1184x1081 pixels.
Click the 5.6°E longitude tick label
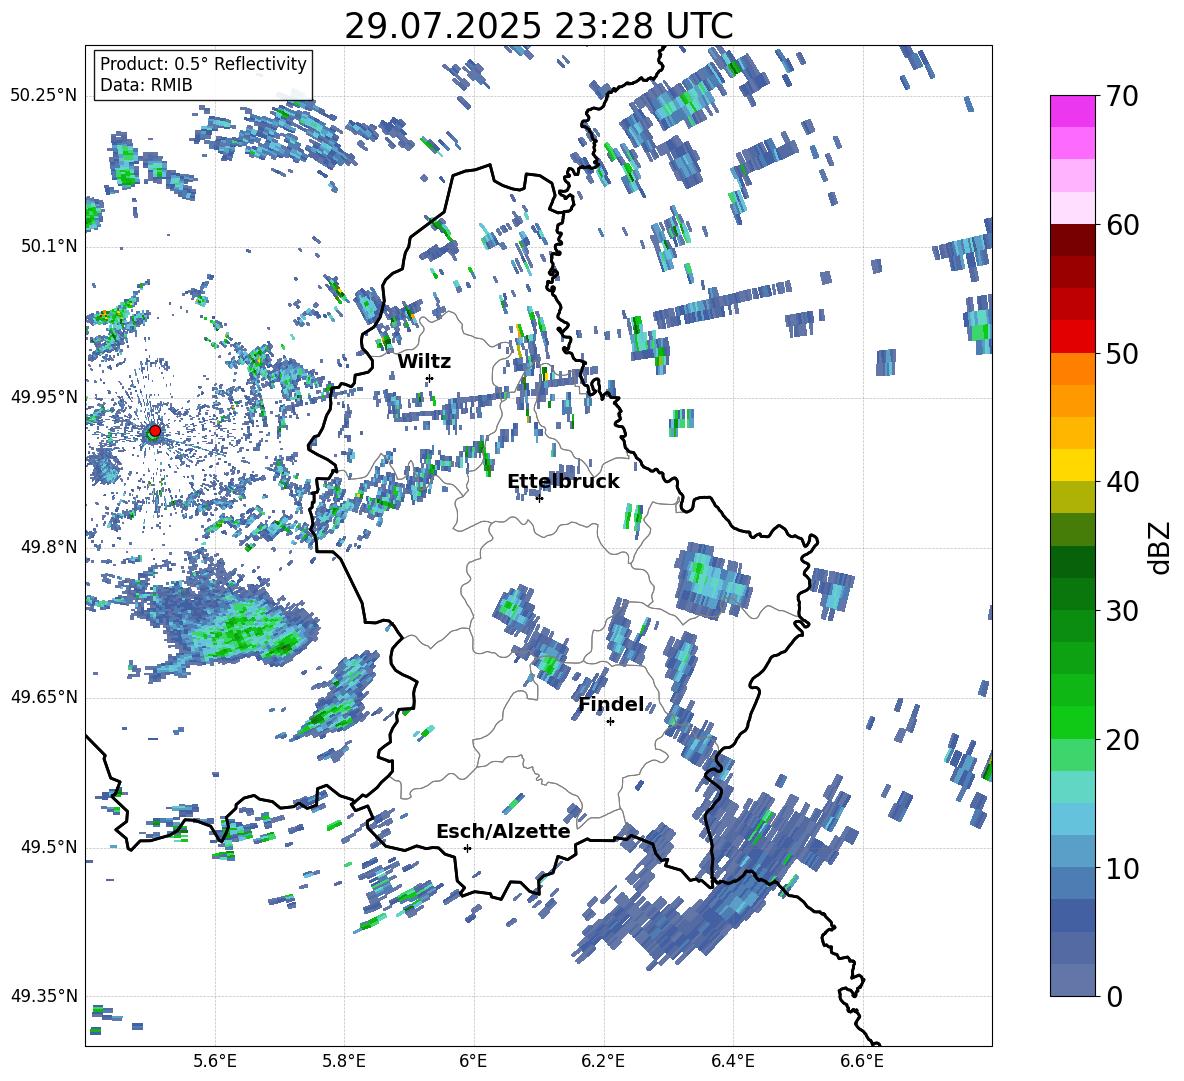(215, 1061)
